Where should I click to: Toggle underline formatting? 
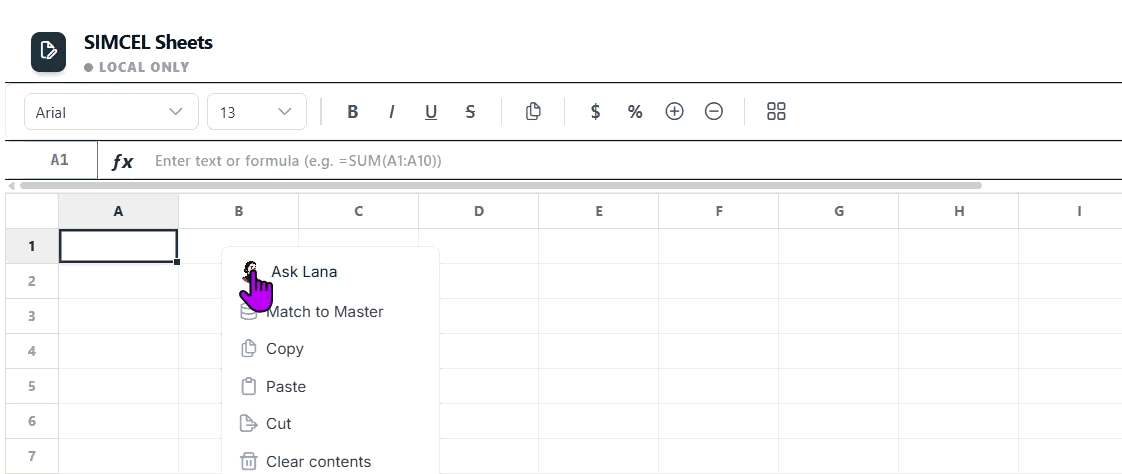[x=431, y=112]
